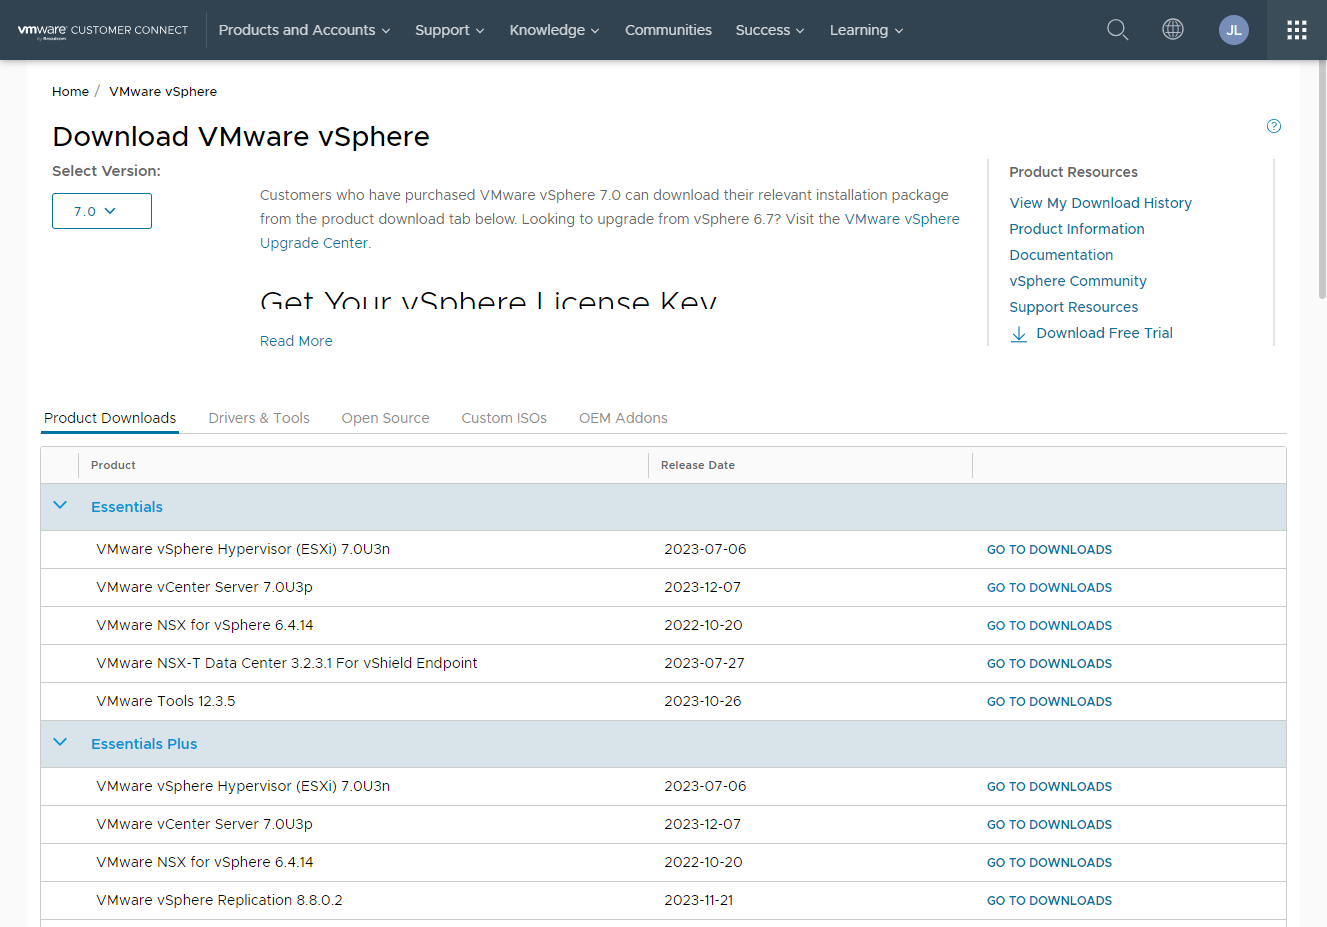The image size is (1327, 927).
Task: Open the apps grid icon
Action: [x=1297, y=30]
